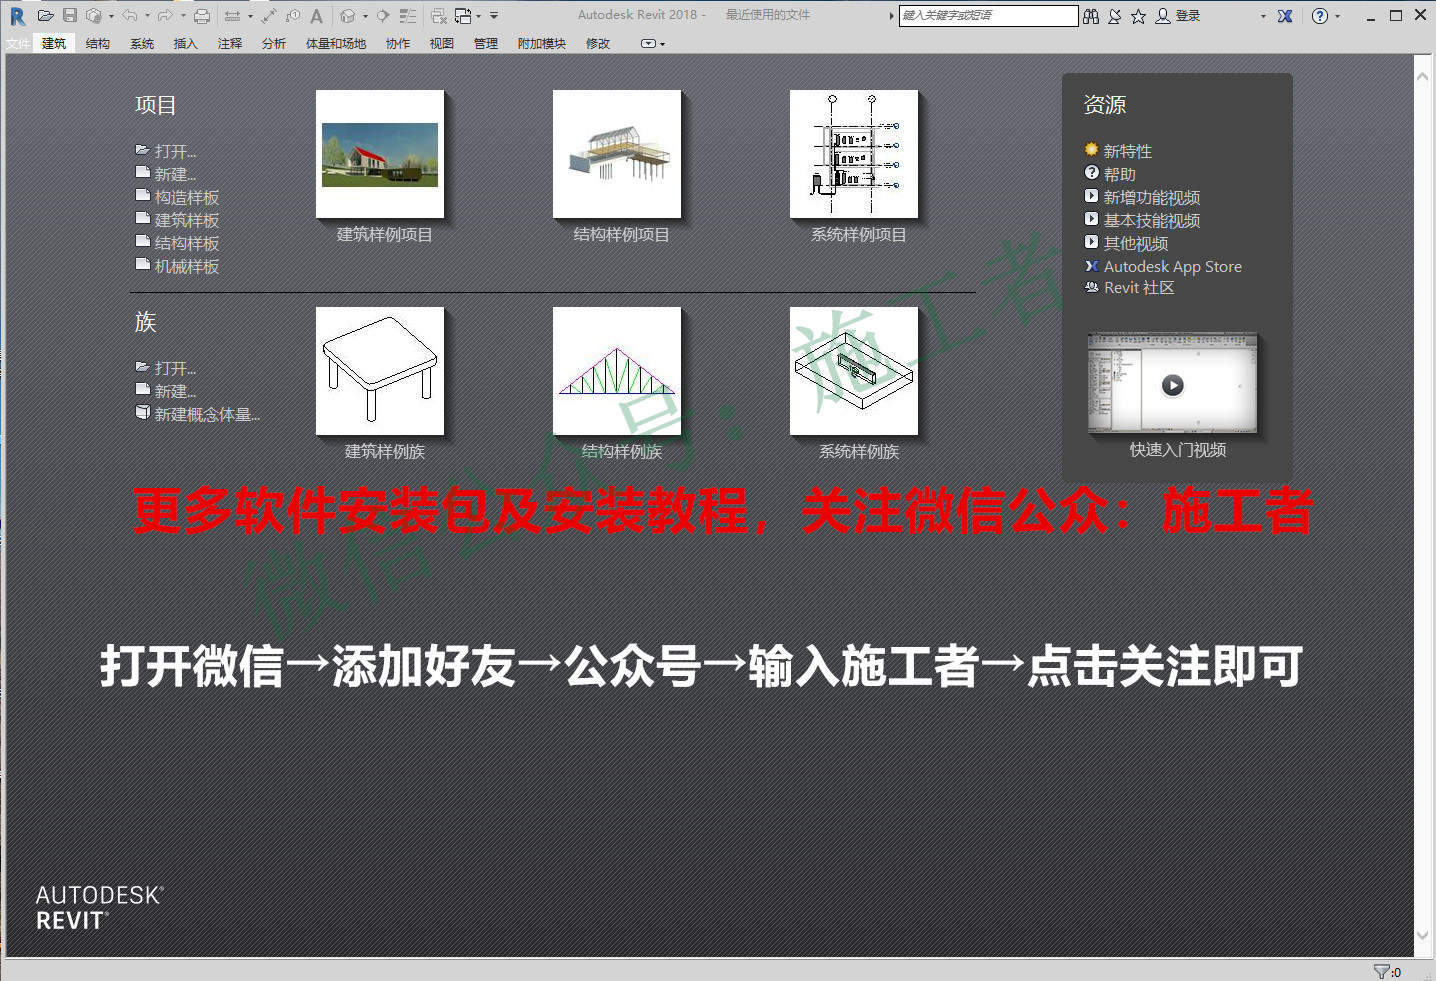The image size is (1436, 981).
Task: Click the Close hidden windows icon
Action: click(x=438, y=16)
